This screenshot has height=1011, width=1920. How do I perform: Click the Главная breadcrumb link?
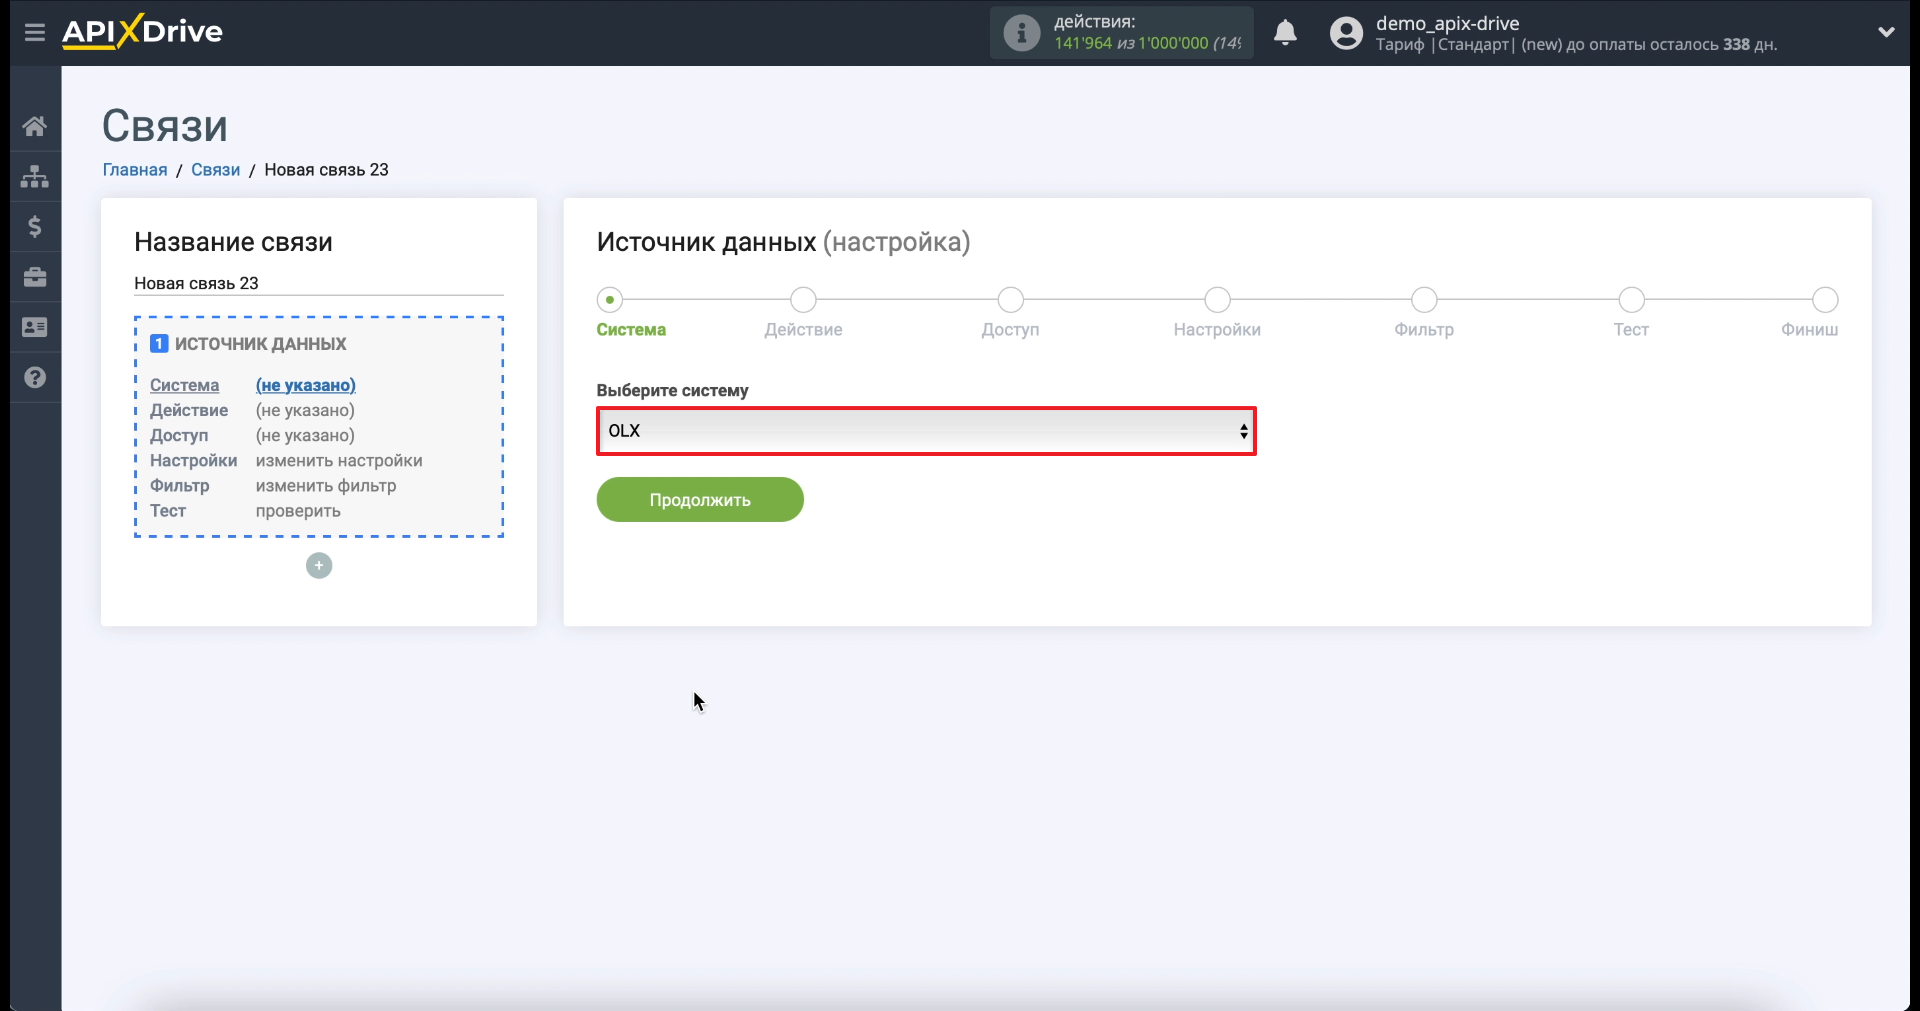tap(135, 170)
